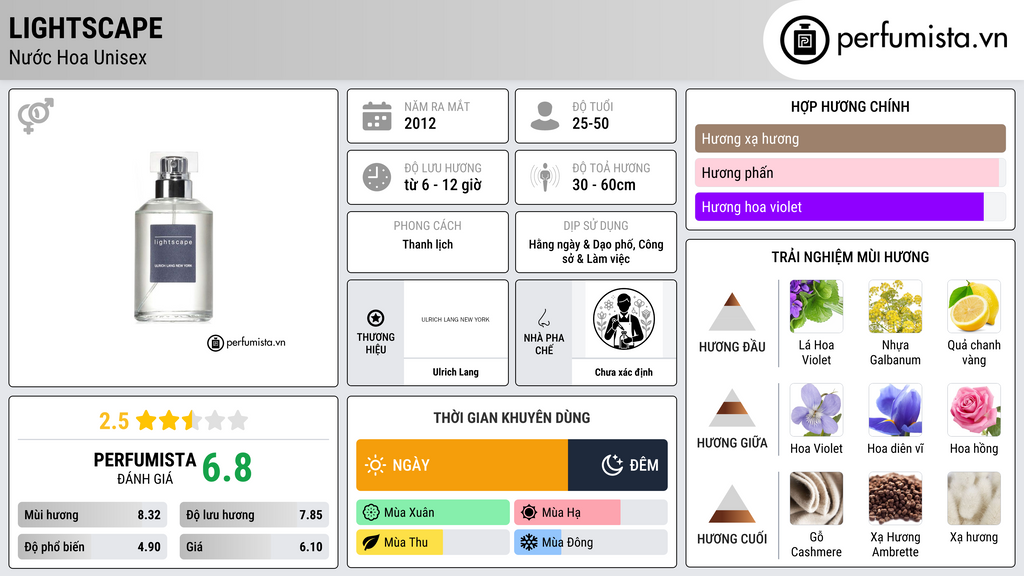
Task: Click the nose icon above Nhà pha chế
Action: tap(543, 318)
